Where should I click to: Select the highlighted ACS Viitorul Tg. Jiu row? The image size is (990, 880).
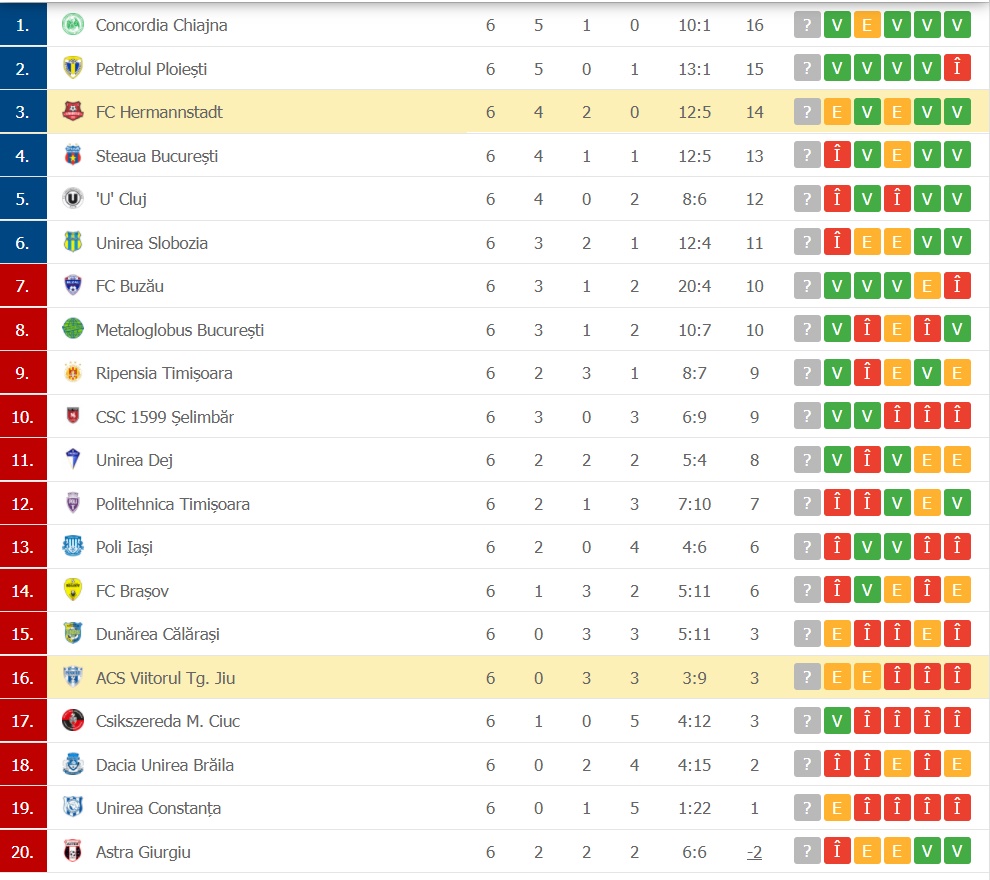click(x=518, y=677)
